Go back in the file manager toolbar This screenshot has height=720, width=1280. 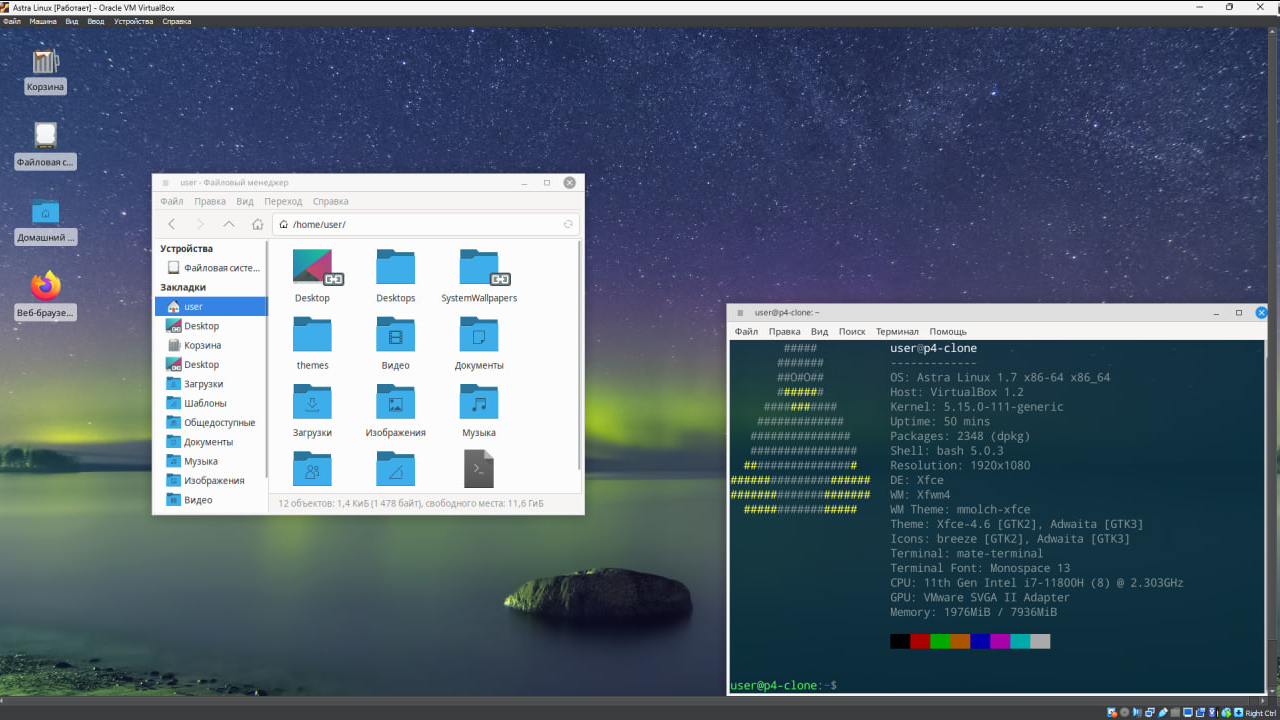click(x=172, y=224)
